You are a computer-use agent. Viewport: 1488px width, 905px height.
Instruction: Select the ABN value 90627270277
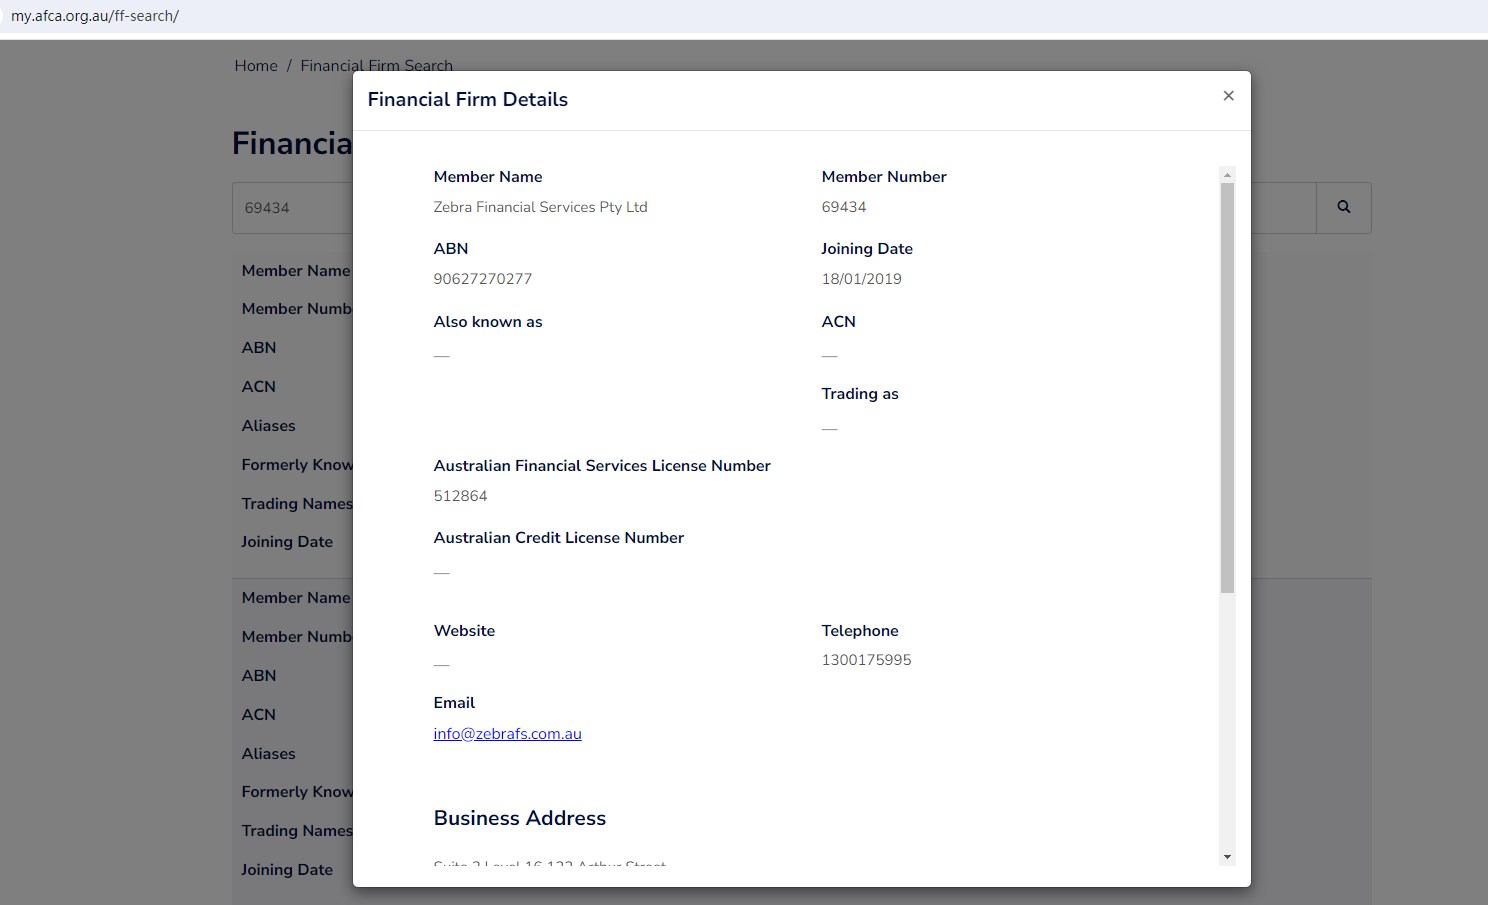point(482,279)
